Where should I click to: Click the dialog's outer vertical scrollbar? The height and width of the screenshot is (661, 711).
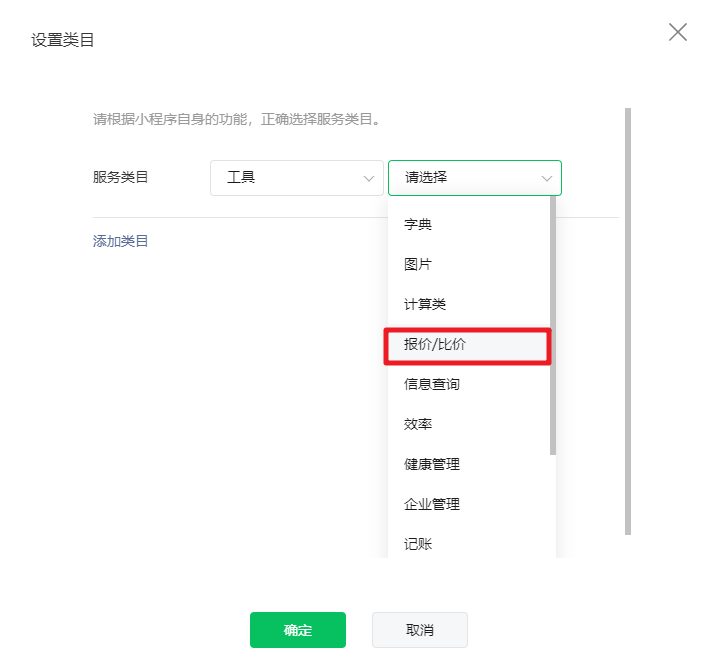point(628,321)
